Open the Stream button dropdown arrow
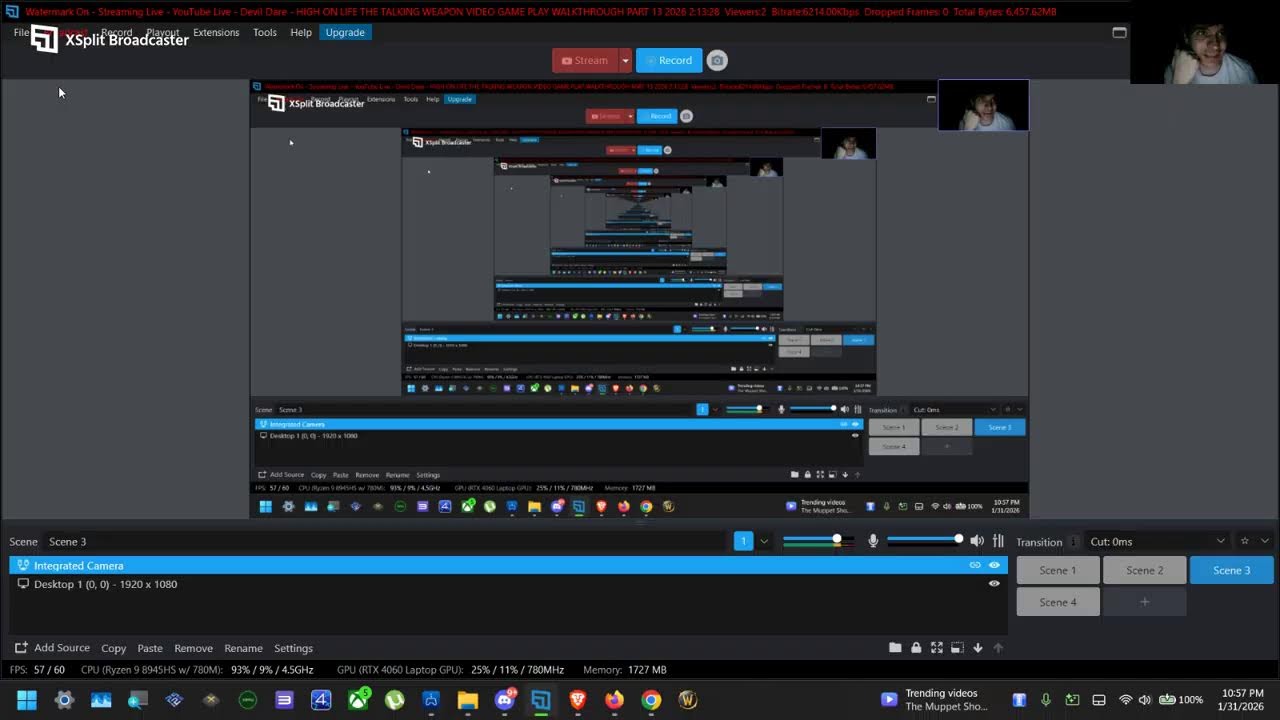 pyautogui.click(x=625, y=60)
